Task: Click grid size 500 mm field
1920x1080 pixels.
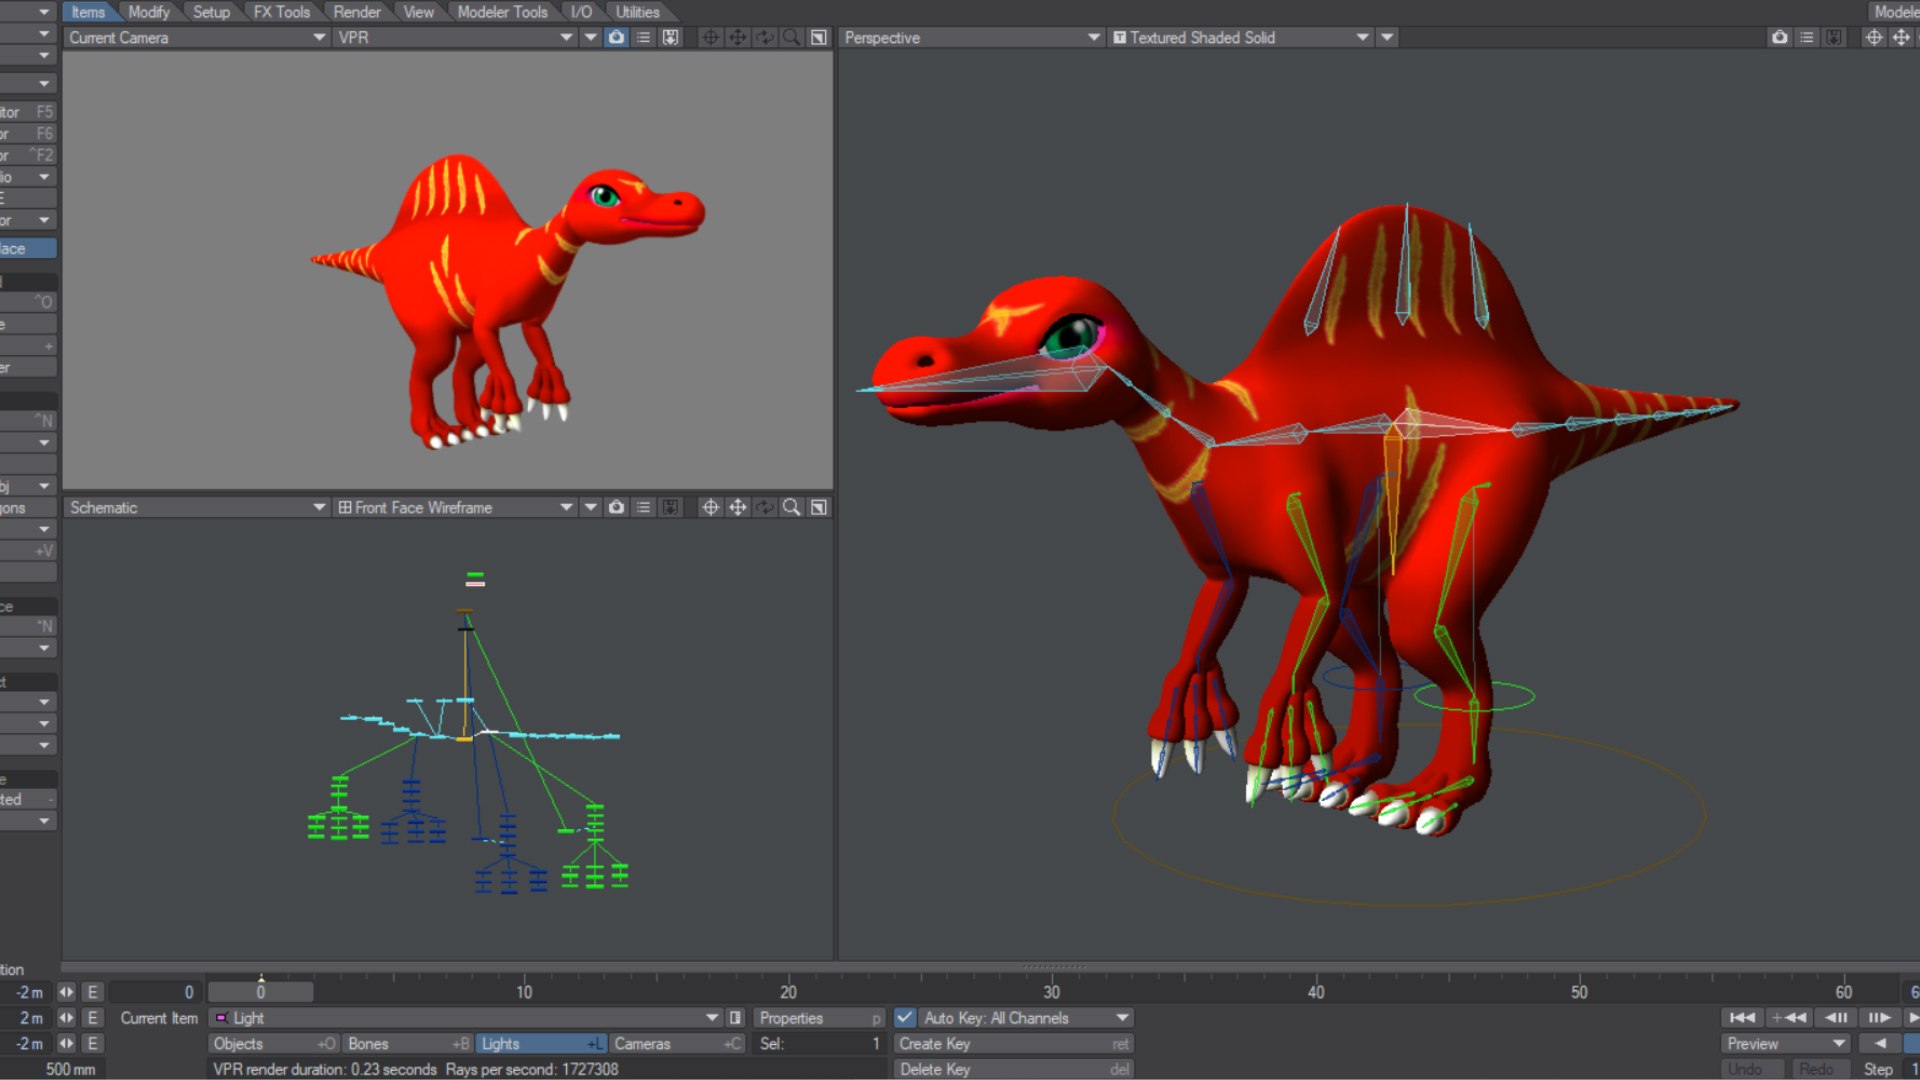Action: tap(50, 1069)
